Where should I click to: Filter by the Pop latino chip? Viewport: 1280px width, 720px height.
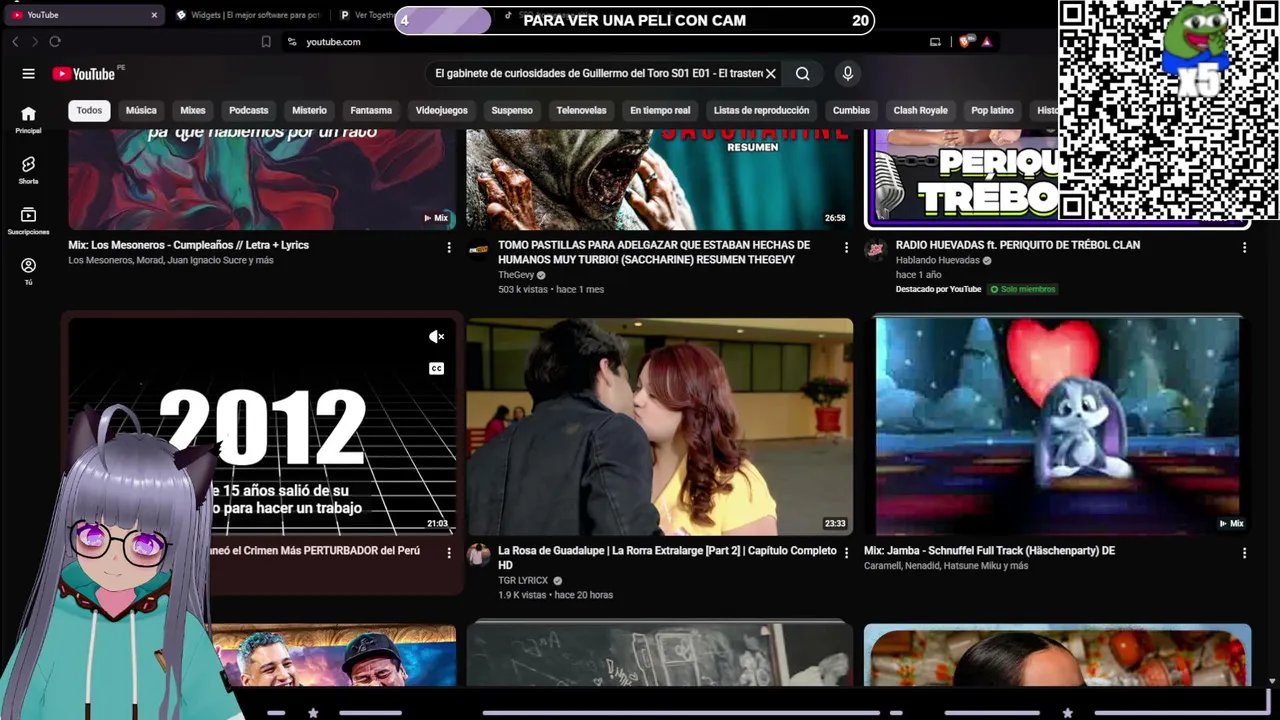click(x=992, y=110)
